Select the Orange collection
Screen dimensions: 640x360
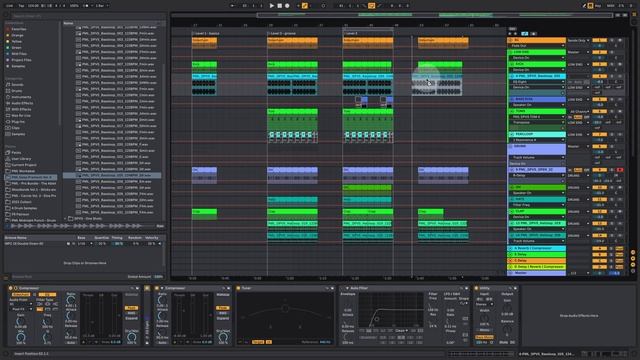point(17,36)
